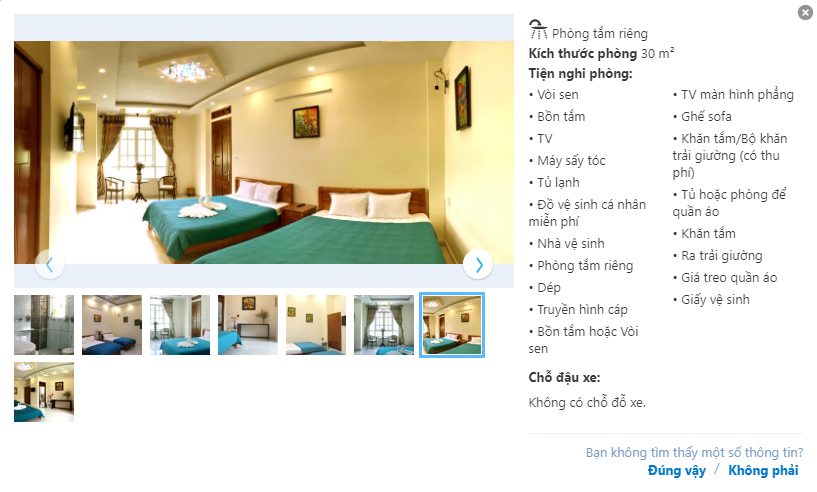Click the Không phải link

[763, 471]
